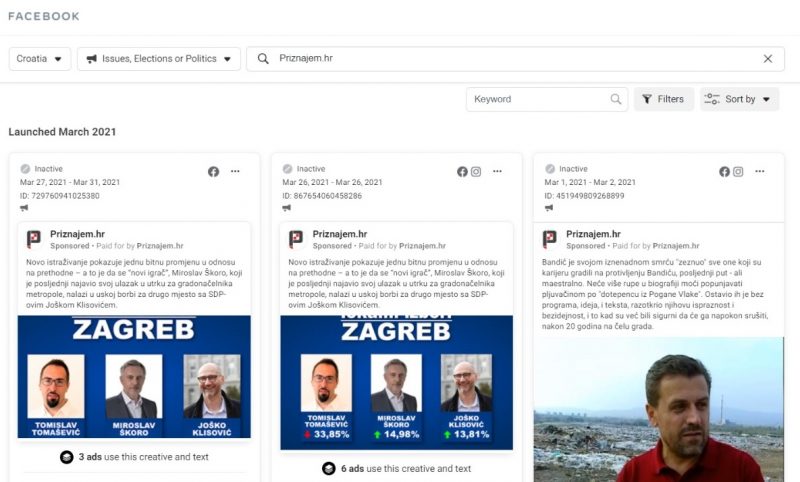The image size is (800, 482).
Task: Click Paid for by Priznajem.hr on second ad
Action: [x=402, y=246]
